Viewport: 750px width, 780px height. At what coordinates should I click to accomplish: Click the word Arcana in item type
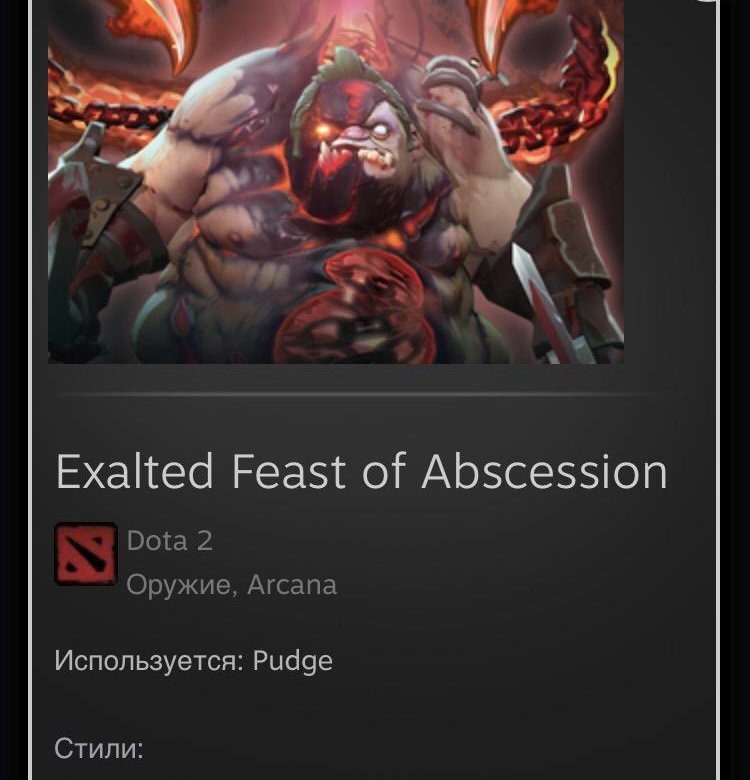tap(292, 585)
